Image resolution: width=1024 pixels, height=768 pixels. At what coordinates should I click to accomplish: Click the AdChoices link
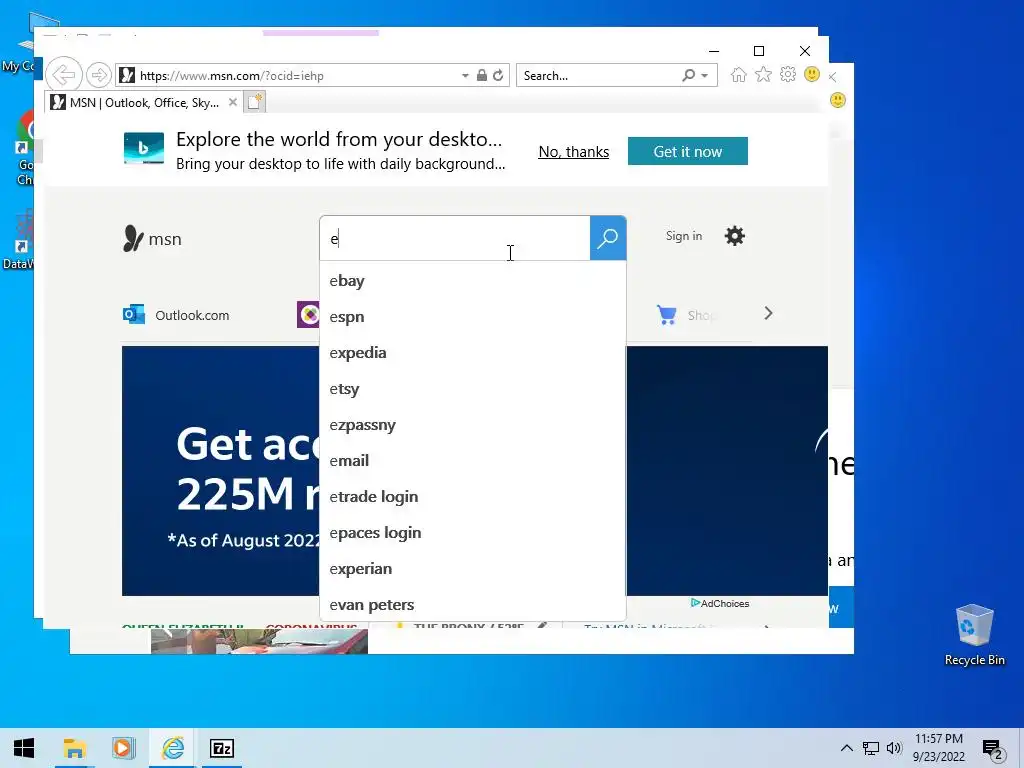(x=720, y=603)
